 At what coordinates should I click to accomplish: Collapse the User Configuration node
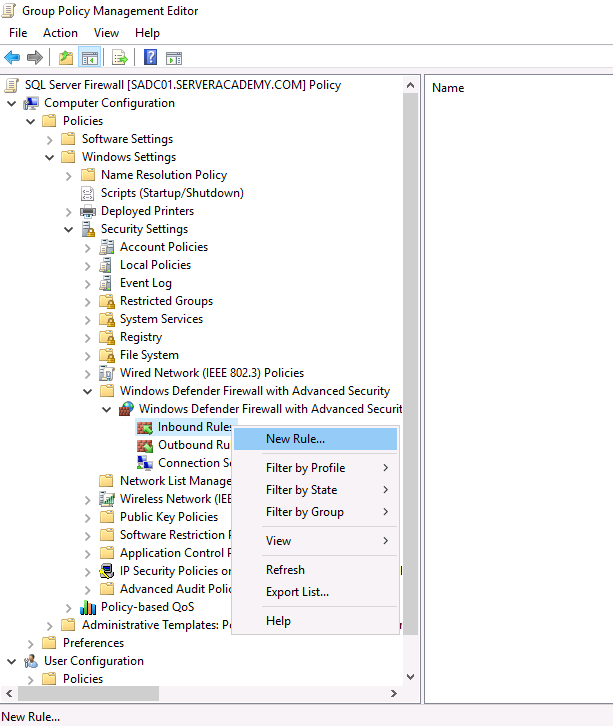click(12, 662)
